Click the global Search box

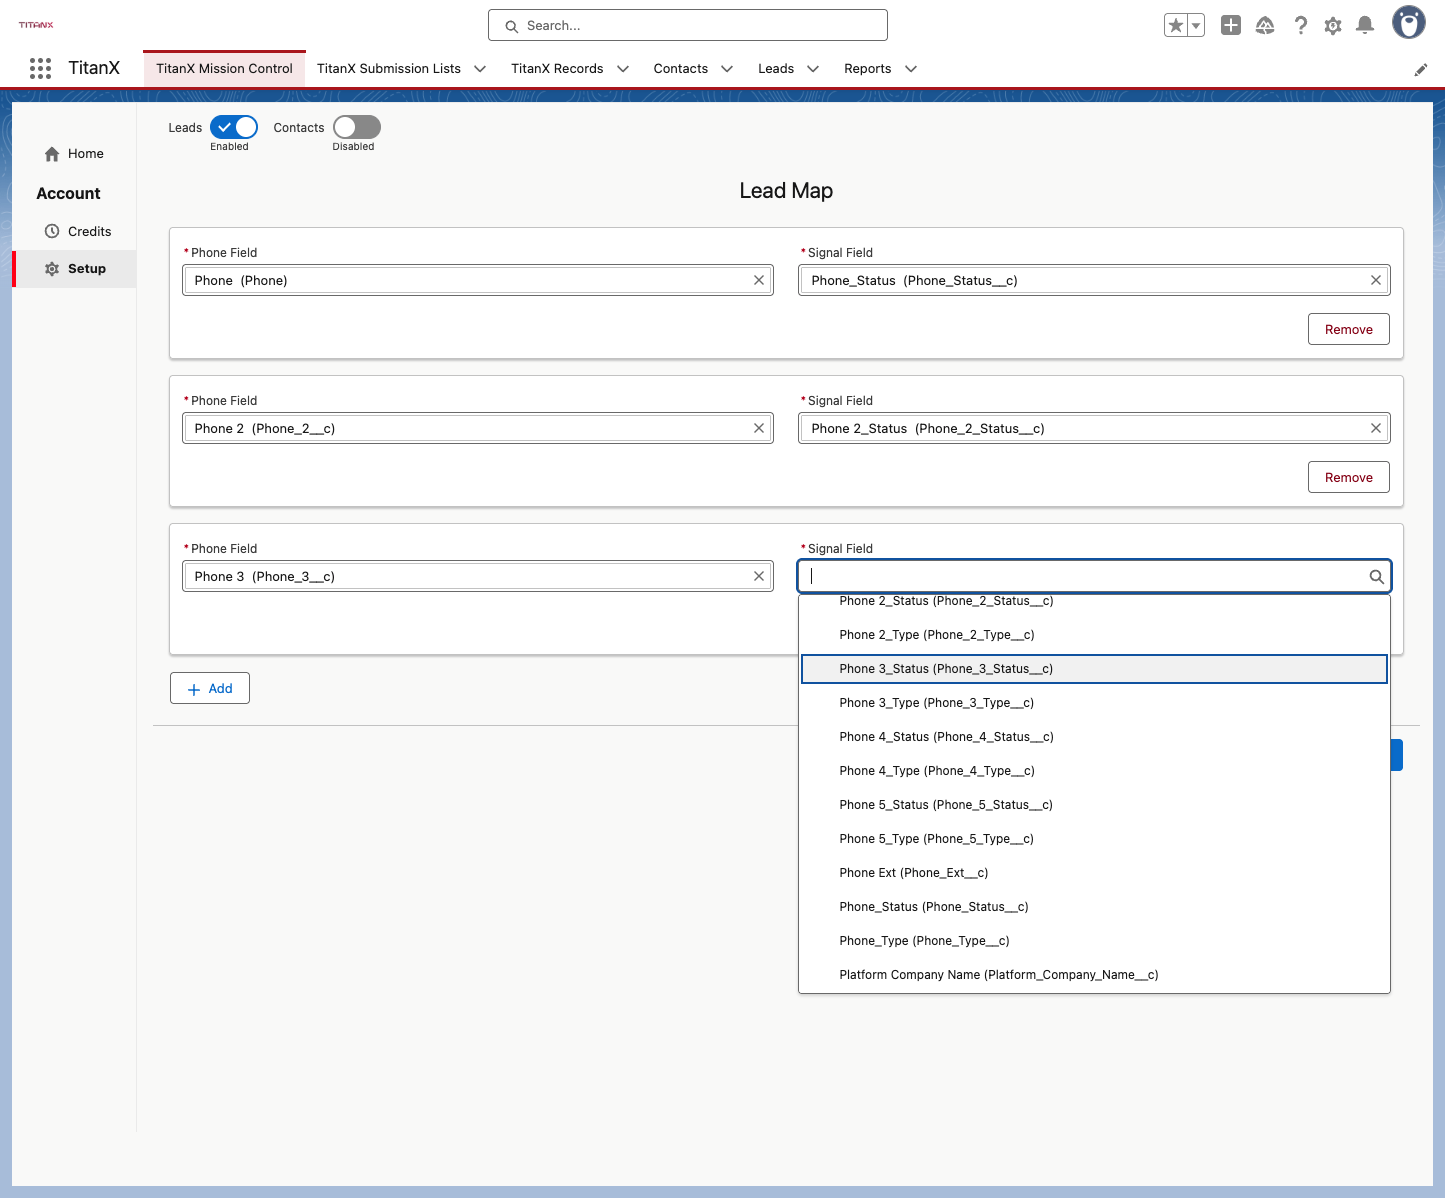pos(688,25)
